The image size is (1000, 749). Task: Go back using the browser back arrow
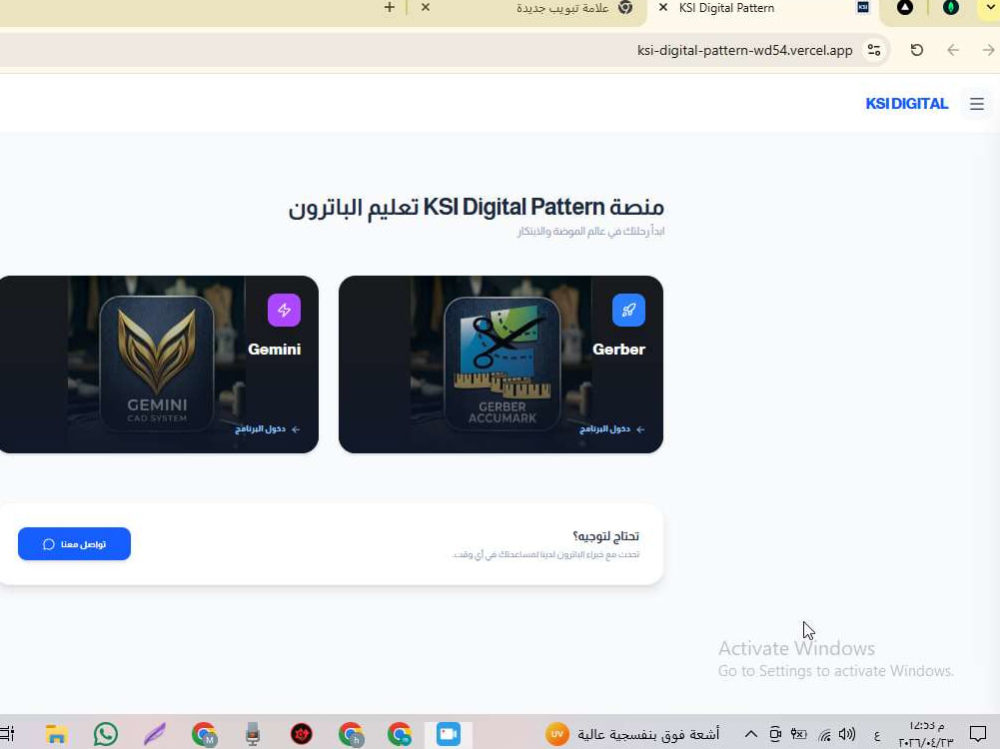953,50
